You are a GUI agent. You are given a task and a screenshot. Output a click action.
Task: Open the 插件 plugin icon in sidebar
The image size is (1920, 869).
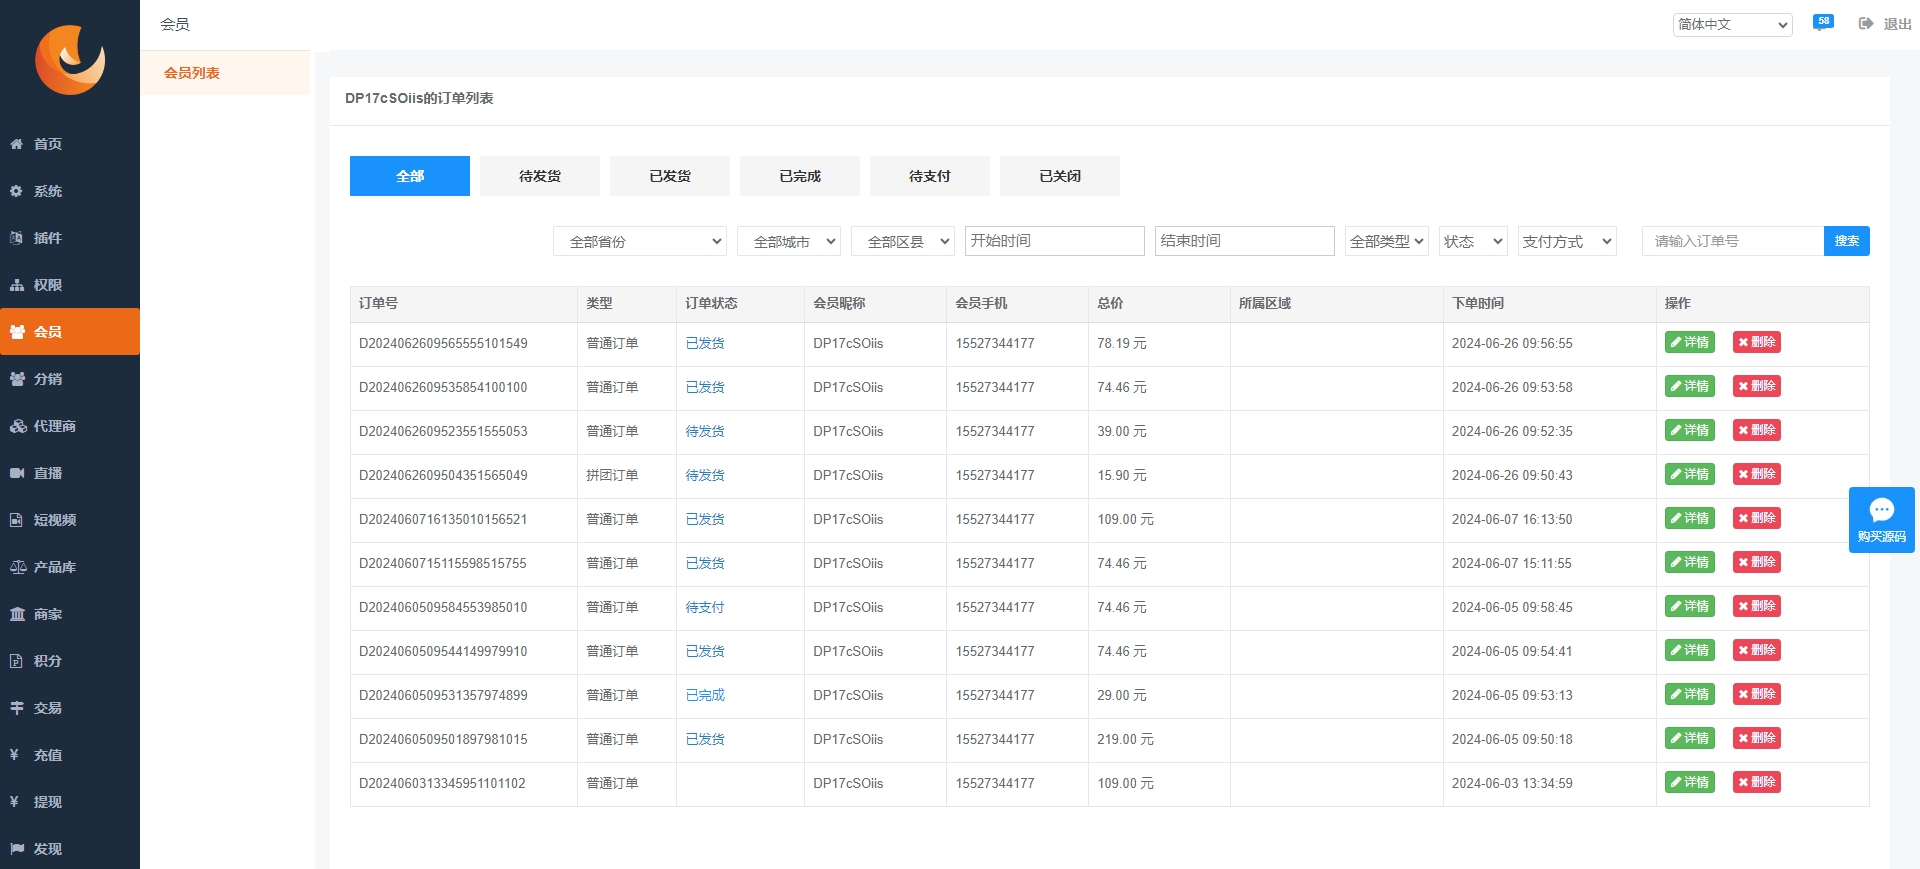point(17,238)
